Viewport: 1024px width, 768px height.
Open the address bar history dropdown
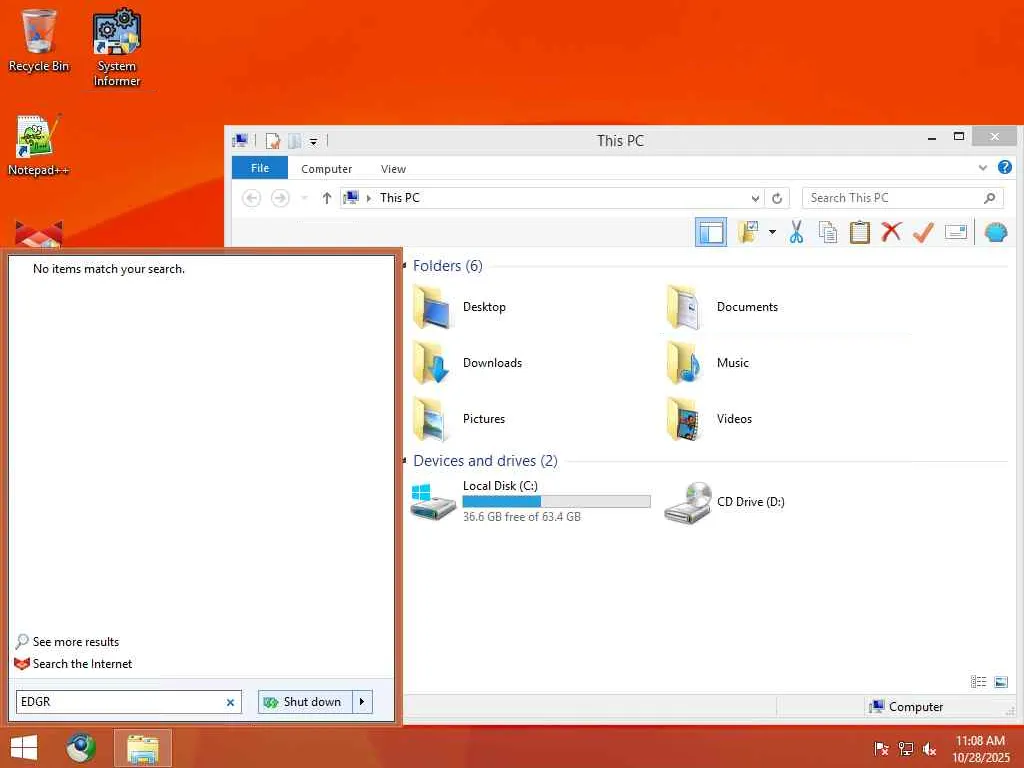point(755,198)
